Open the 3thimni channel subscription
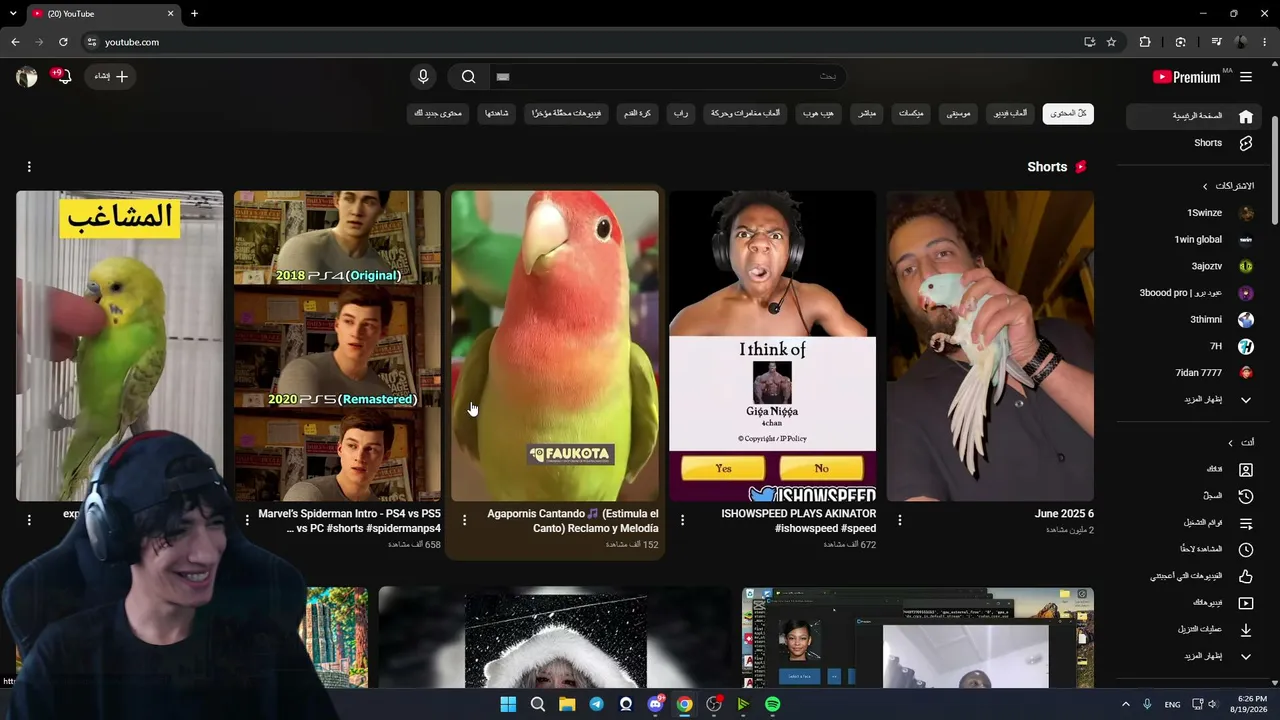The height and width of the screenshot is (720, 1280). 1194,320
